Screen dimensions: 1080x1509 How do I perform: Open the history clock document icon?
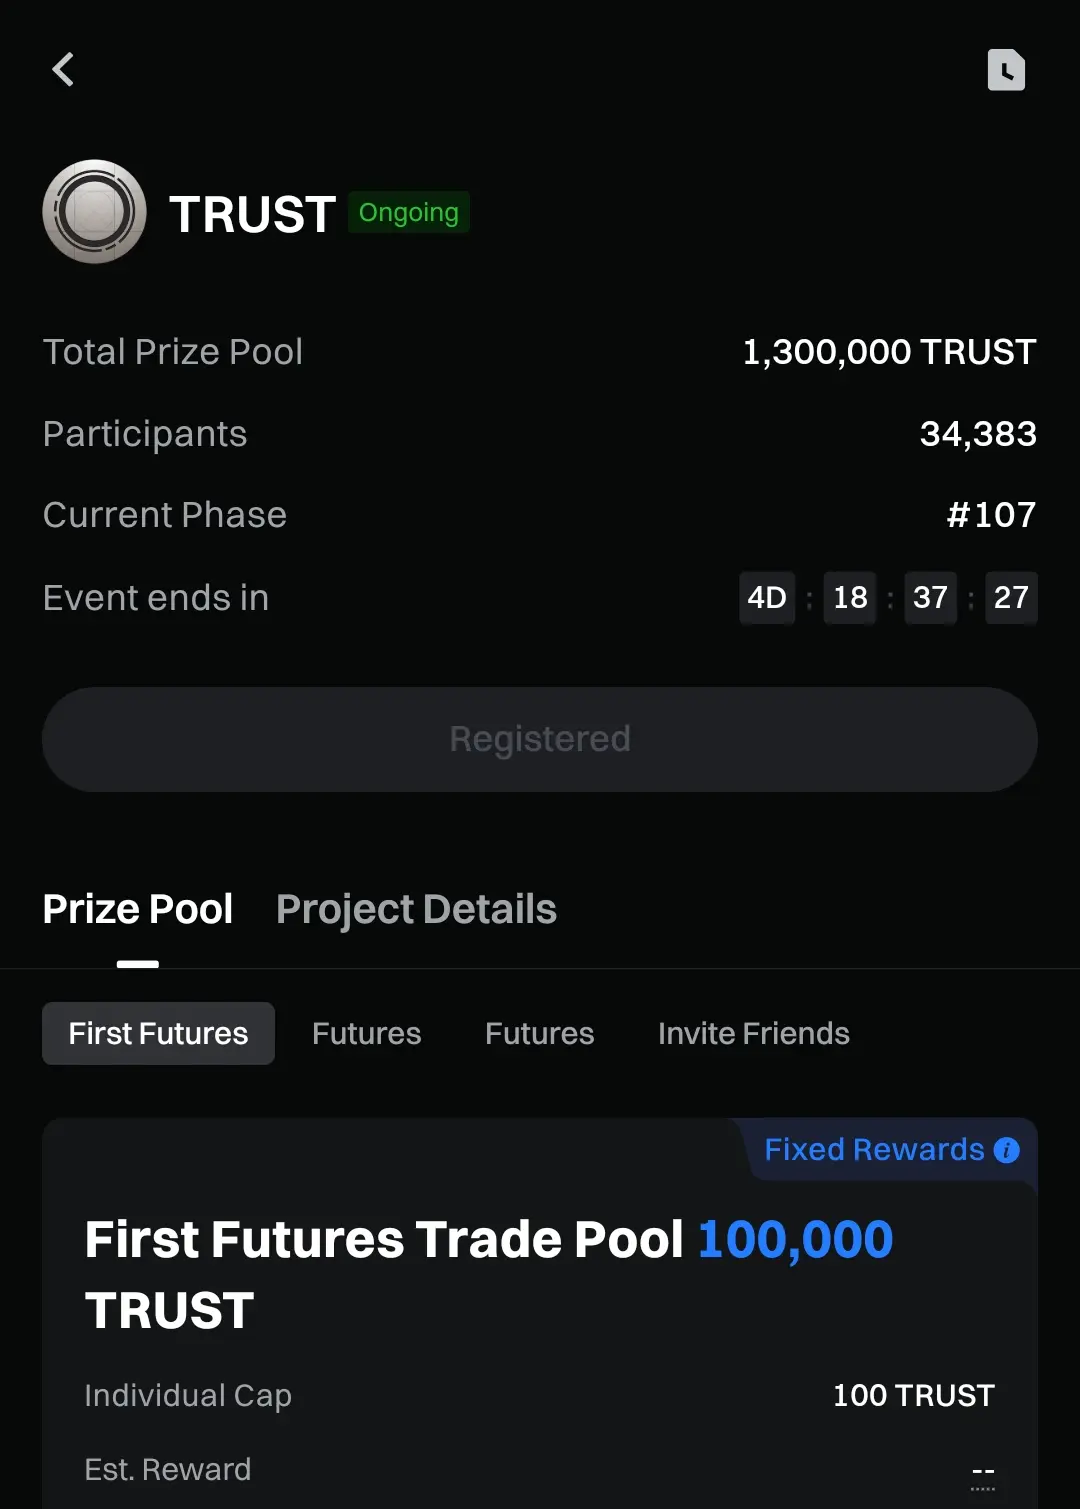tap(1006, 70)
